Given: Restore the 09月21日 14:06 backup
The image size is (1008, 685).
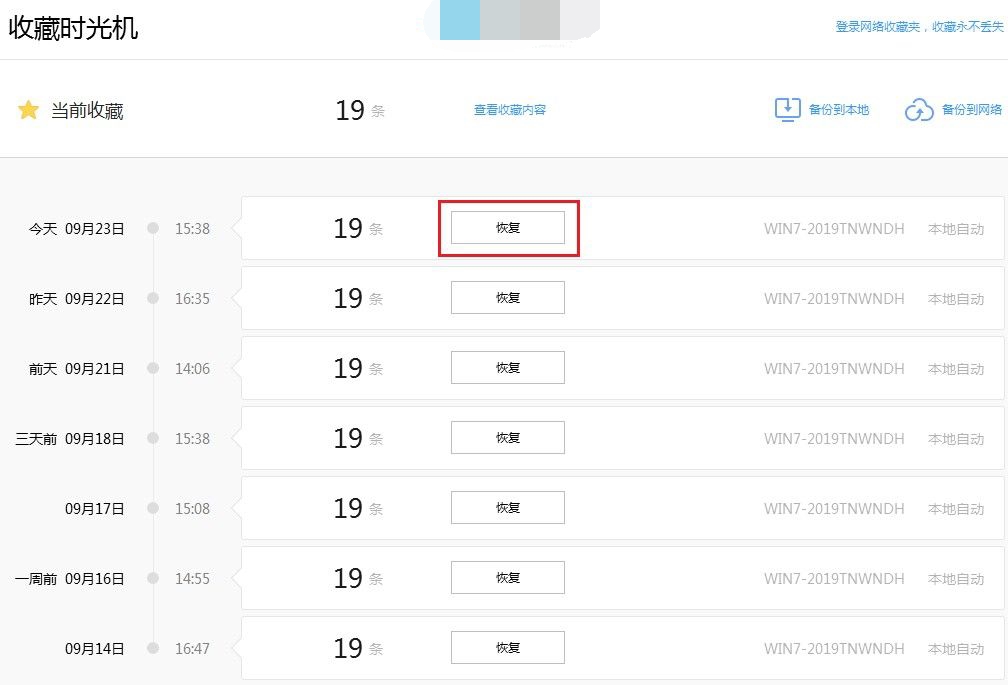Looking at the screenshot, I should click(508, 368).
